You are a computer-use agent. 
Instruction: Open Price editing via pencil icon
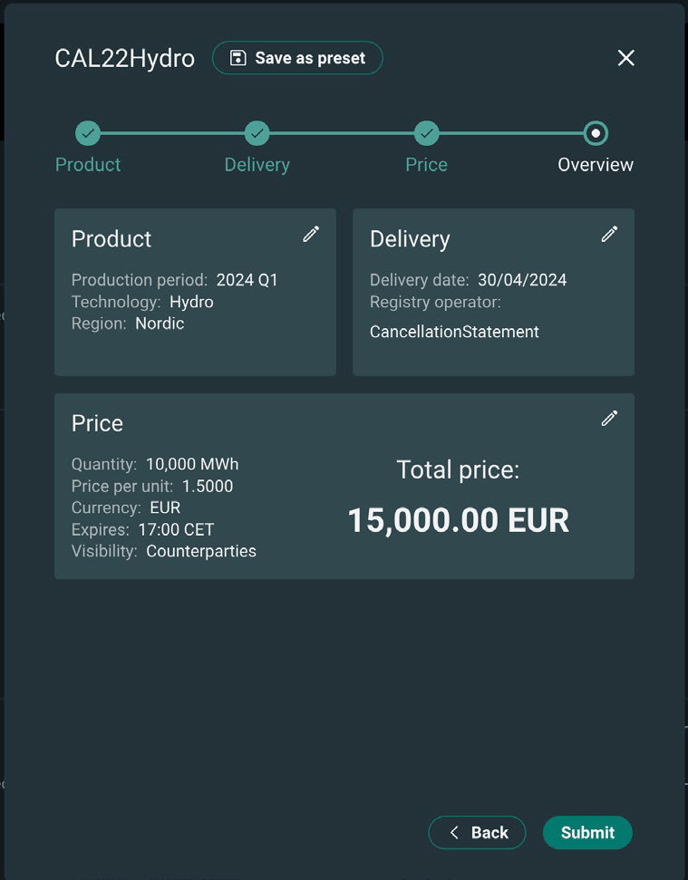(x=609, y=418)
